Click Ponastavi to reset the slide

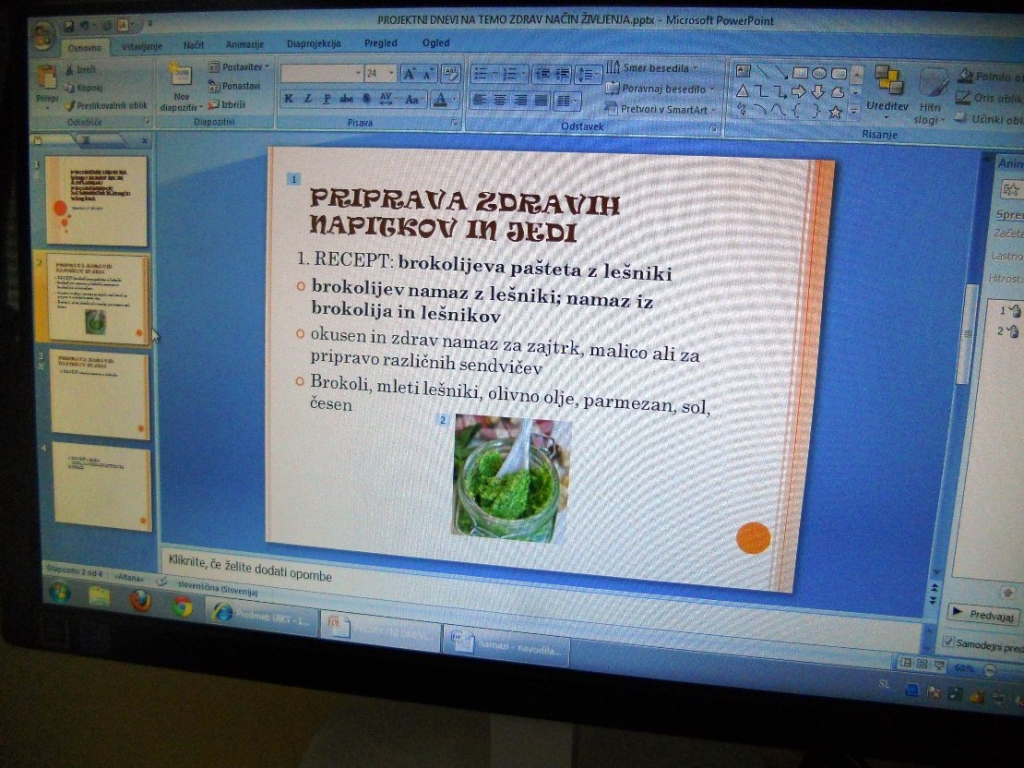coord(234,86)
